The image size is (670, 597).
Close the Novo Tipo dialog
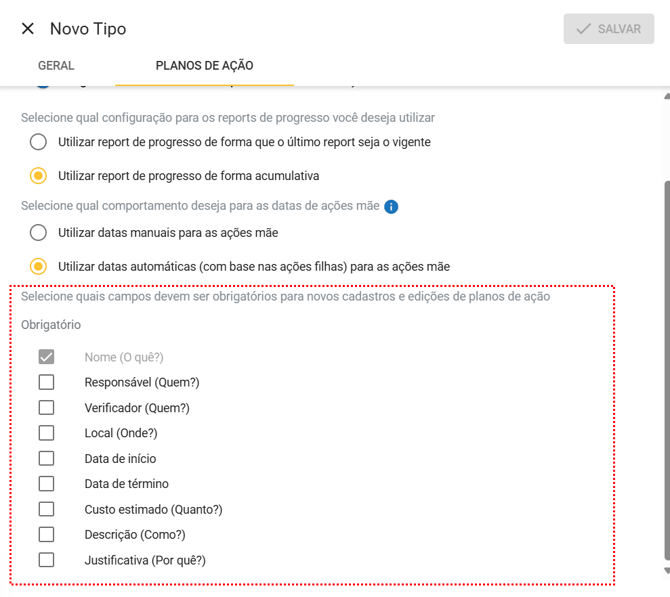(27, 29)
